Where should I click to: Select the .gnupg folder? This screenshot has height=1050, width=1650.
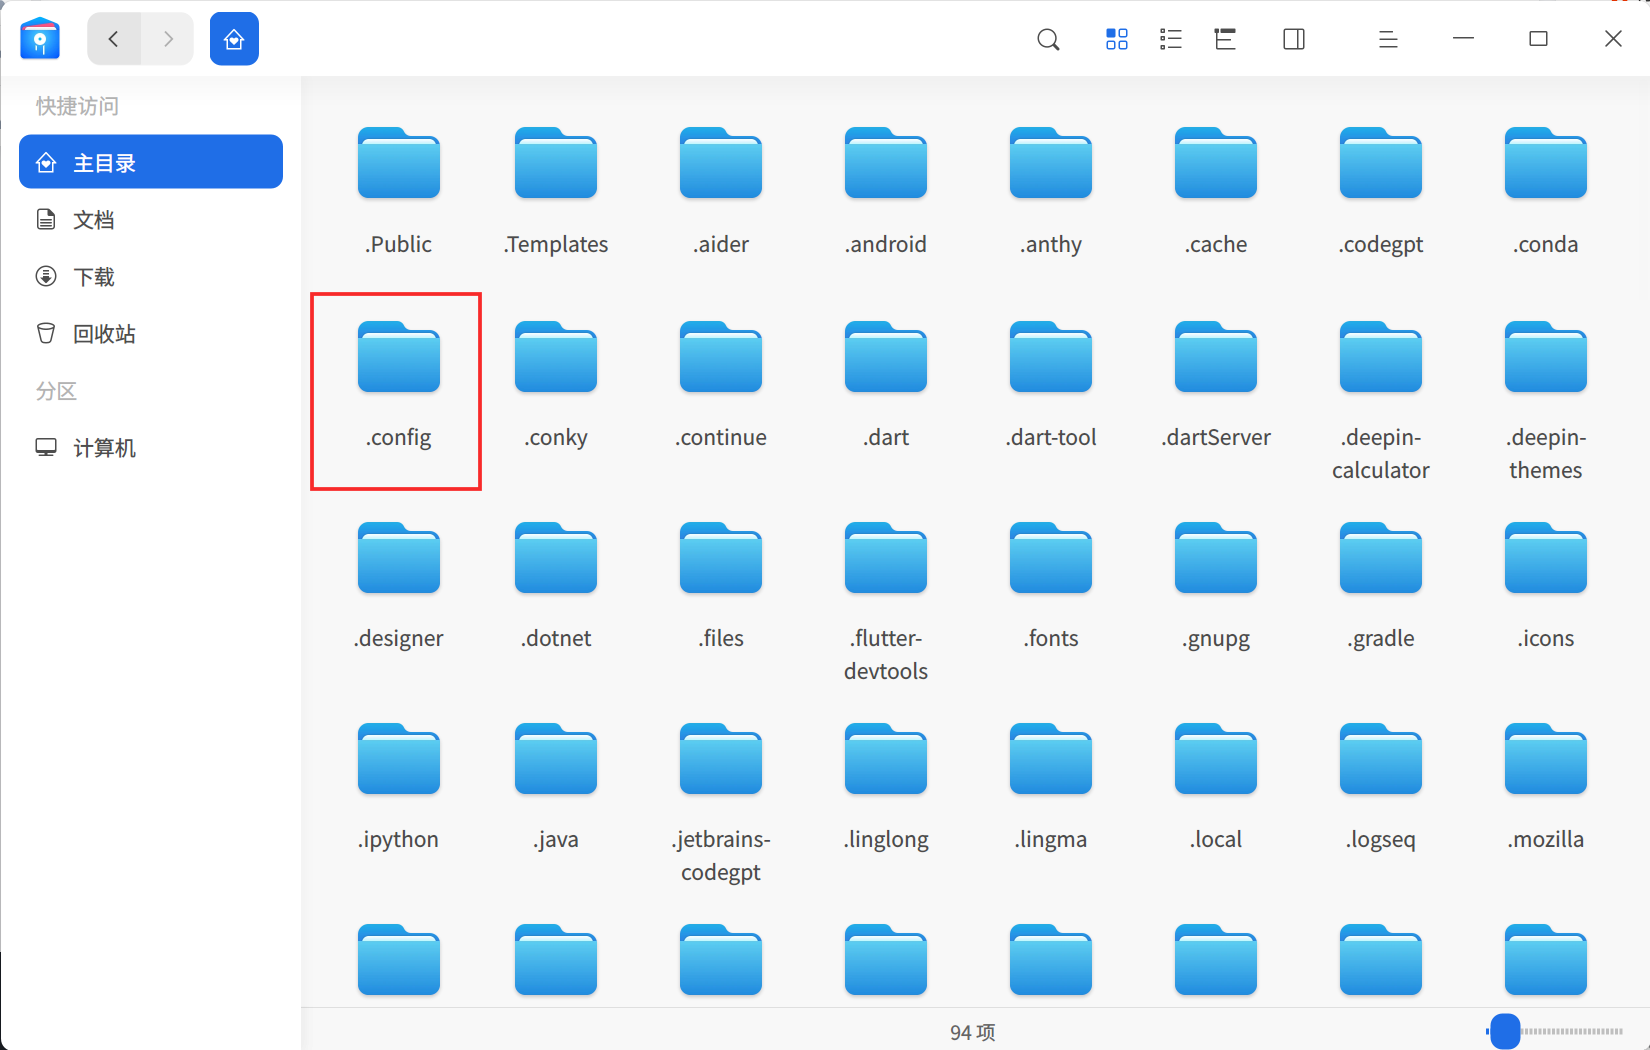[1216, 587]
